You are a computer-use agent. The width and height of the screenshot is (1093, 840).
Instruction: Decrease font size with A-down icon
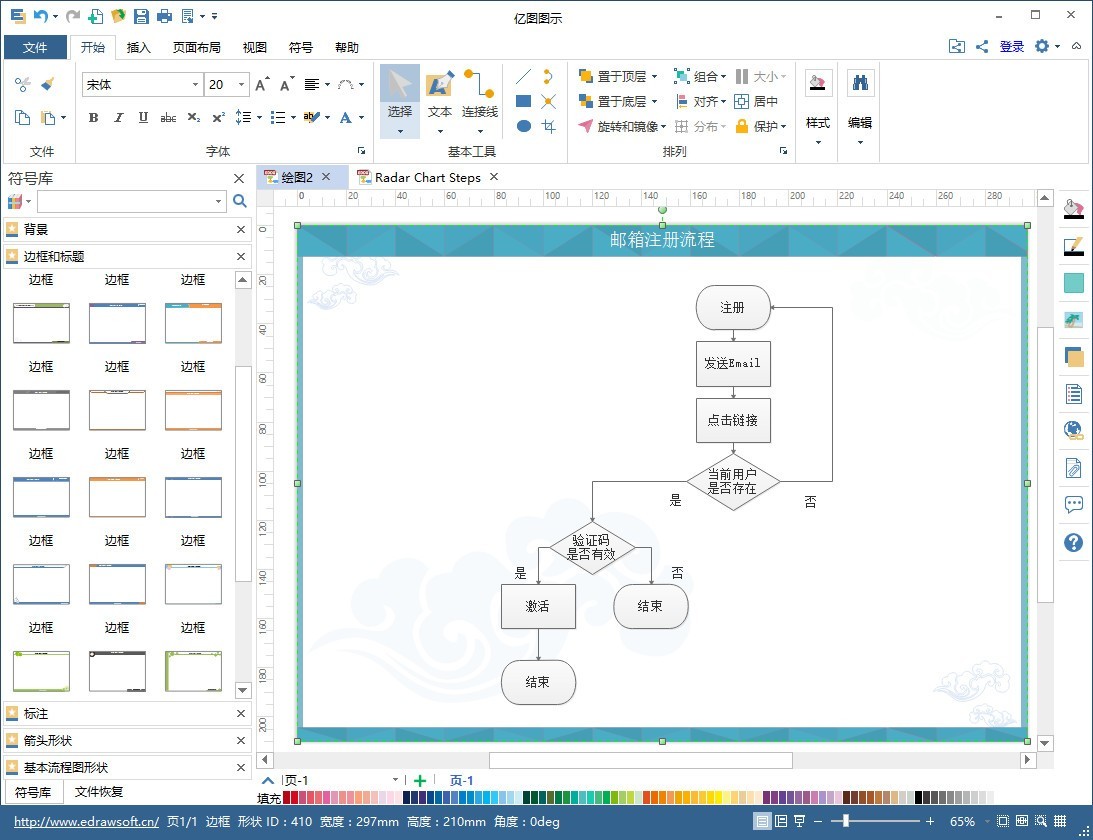pos(286,84)
